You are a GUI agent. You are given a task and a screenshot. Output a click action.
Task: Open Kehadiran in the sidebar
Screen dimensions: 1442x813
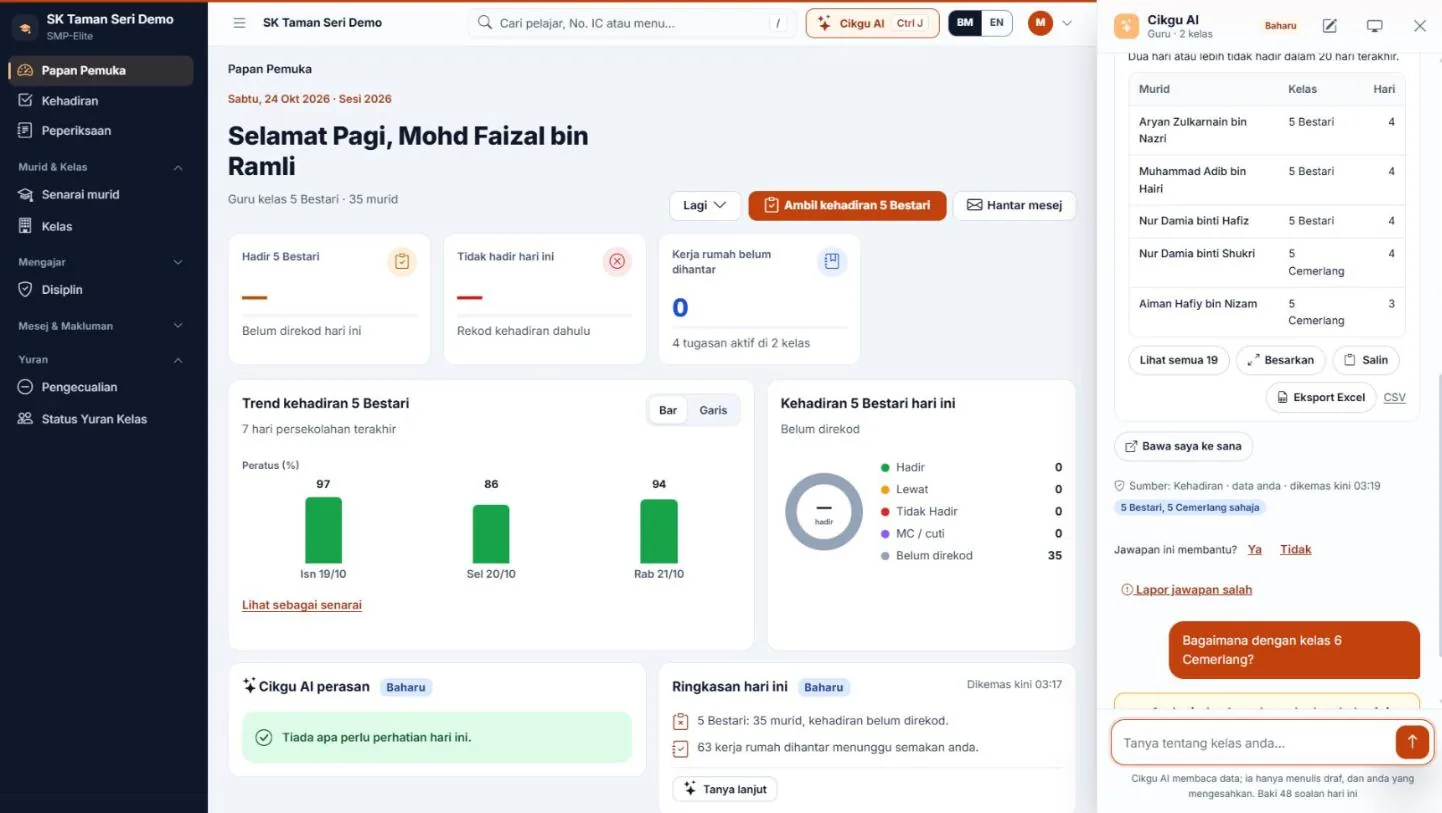[x=101, y=101]
